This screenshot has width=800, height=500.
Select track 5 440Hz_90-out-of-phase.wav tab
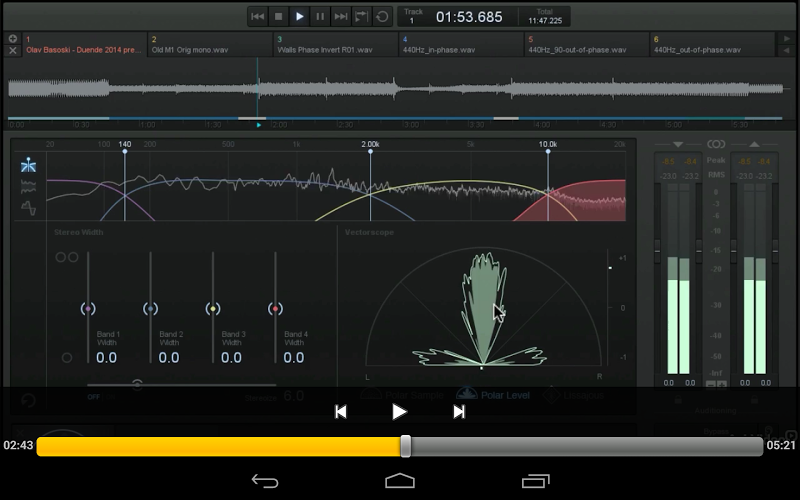click(587, 44)
